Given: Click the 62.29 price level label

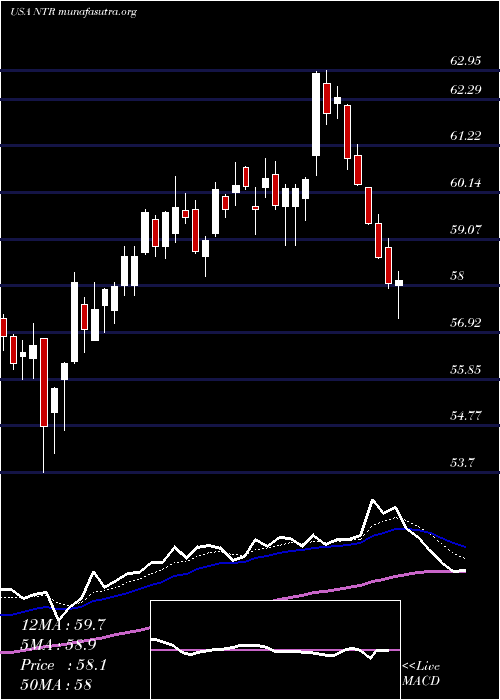Looking at the screenshot, I should (466, 90).
